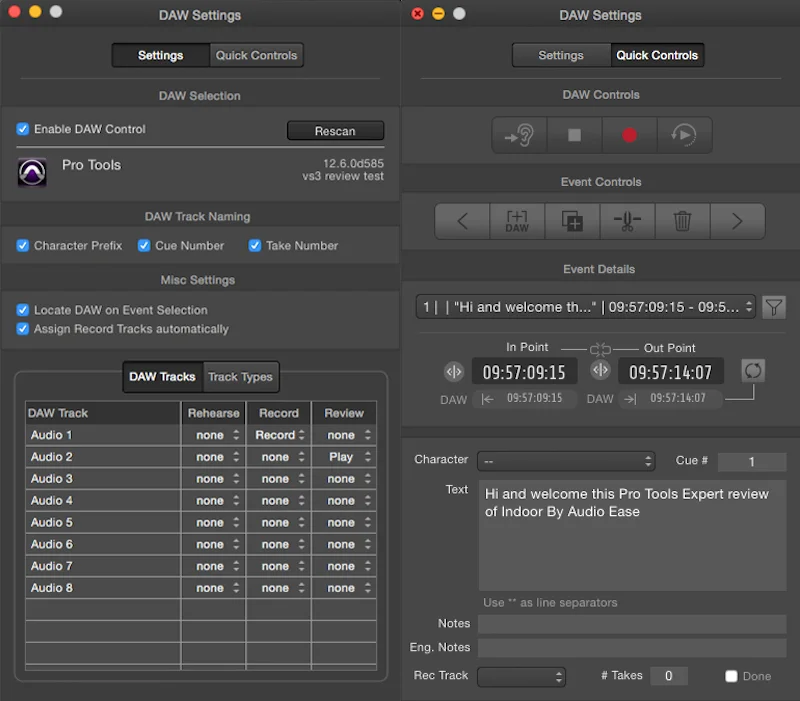Switch to Track Types tab
Viewport: 800px width, 701px height.
point(240,377)
